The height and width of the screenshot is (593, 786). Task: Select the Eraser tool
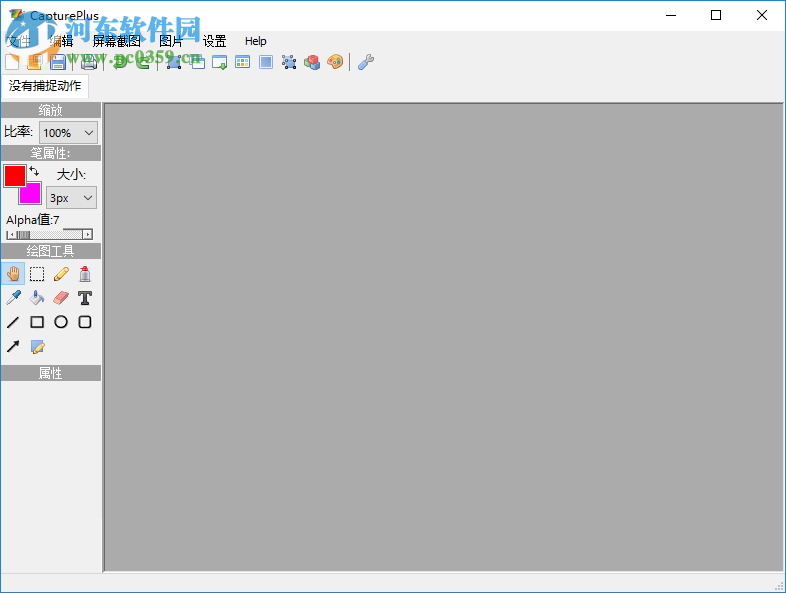click(x=61, y=298)
